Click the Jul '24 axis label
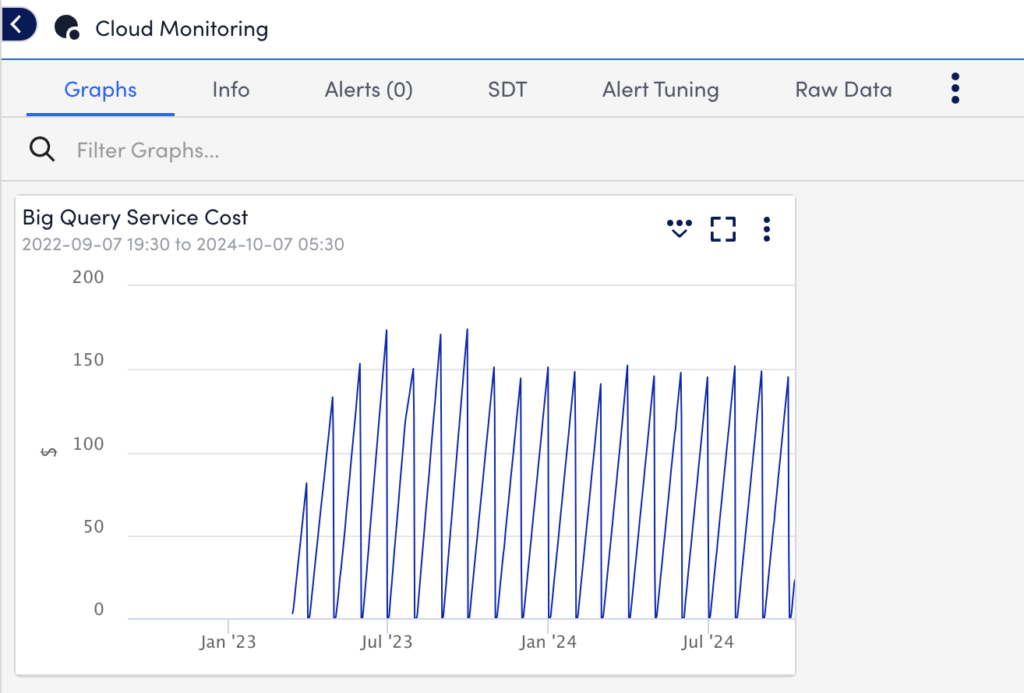This screenshot has height=693, width=1024. pyautogui.click(x=707, y=642)
